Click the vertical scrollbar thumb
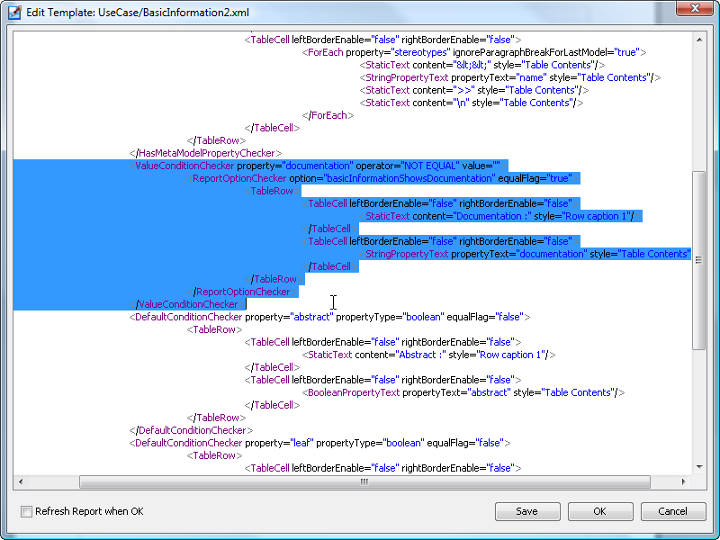Image resolution: width=720 pixels, height=540 pixels. [699, 260]
